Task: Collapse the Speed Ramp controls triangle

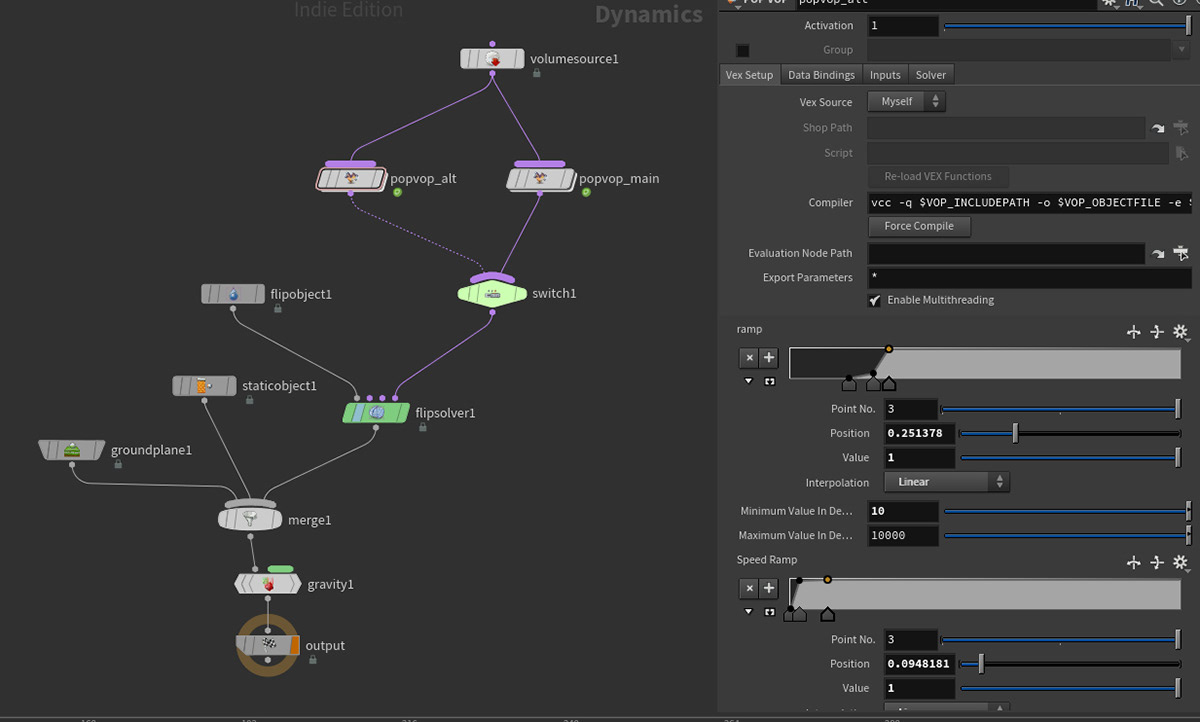Action: pos(749,611)
